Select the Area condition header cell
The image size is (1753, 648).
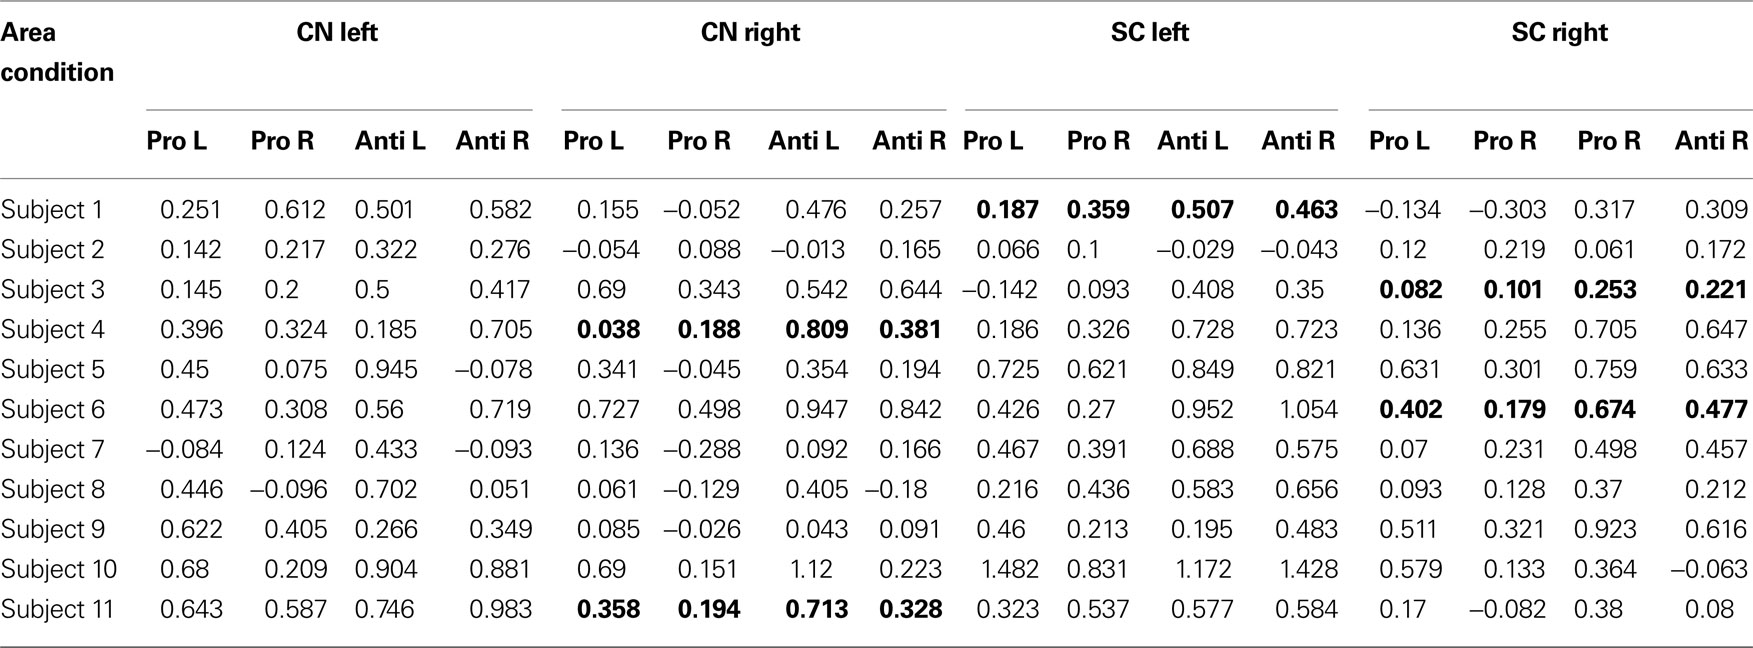click(x=57, y=52)
